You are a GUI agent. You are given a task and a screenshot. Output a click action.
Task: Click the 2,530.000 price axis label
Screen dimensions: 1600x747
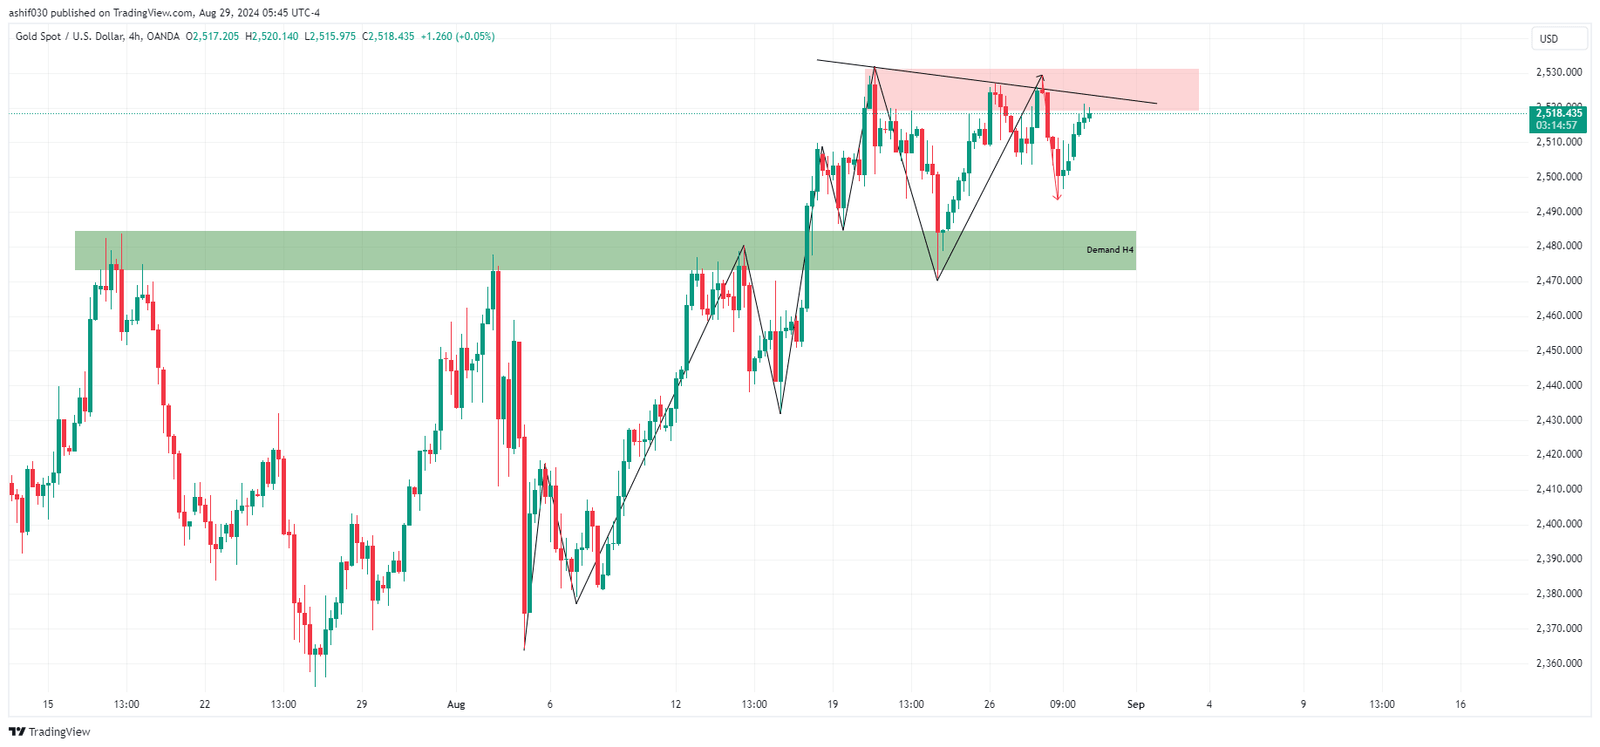point(1558,72)
